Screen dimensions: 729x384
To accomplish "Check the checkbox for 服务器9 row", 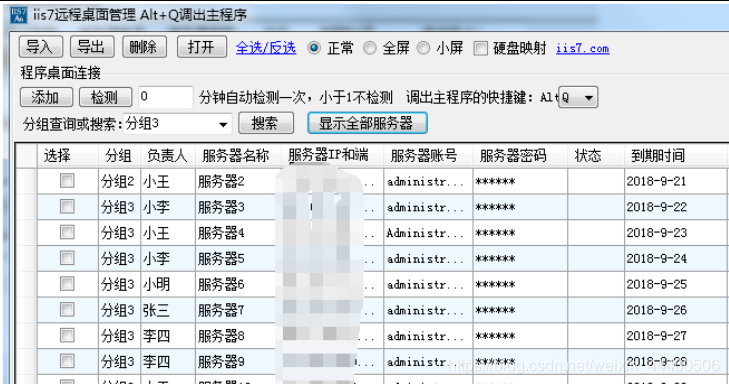I will pyautogui.click(x=67, y=361).
